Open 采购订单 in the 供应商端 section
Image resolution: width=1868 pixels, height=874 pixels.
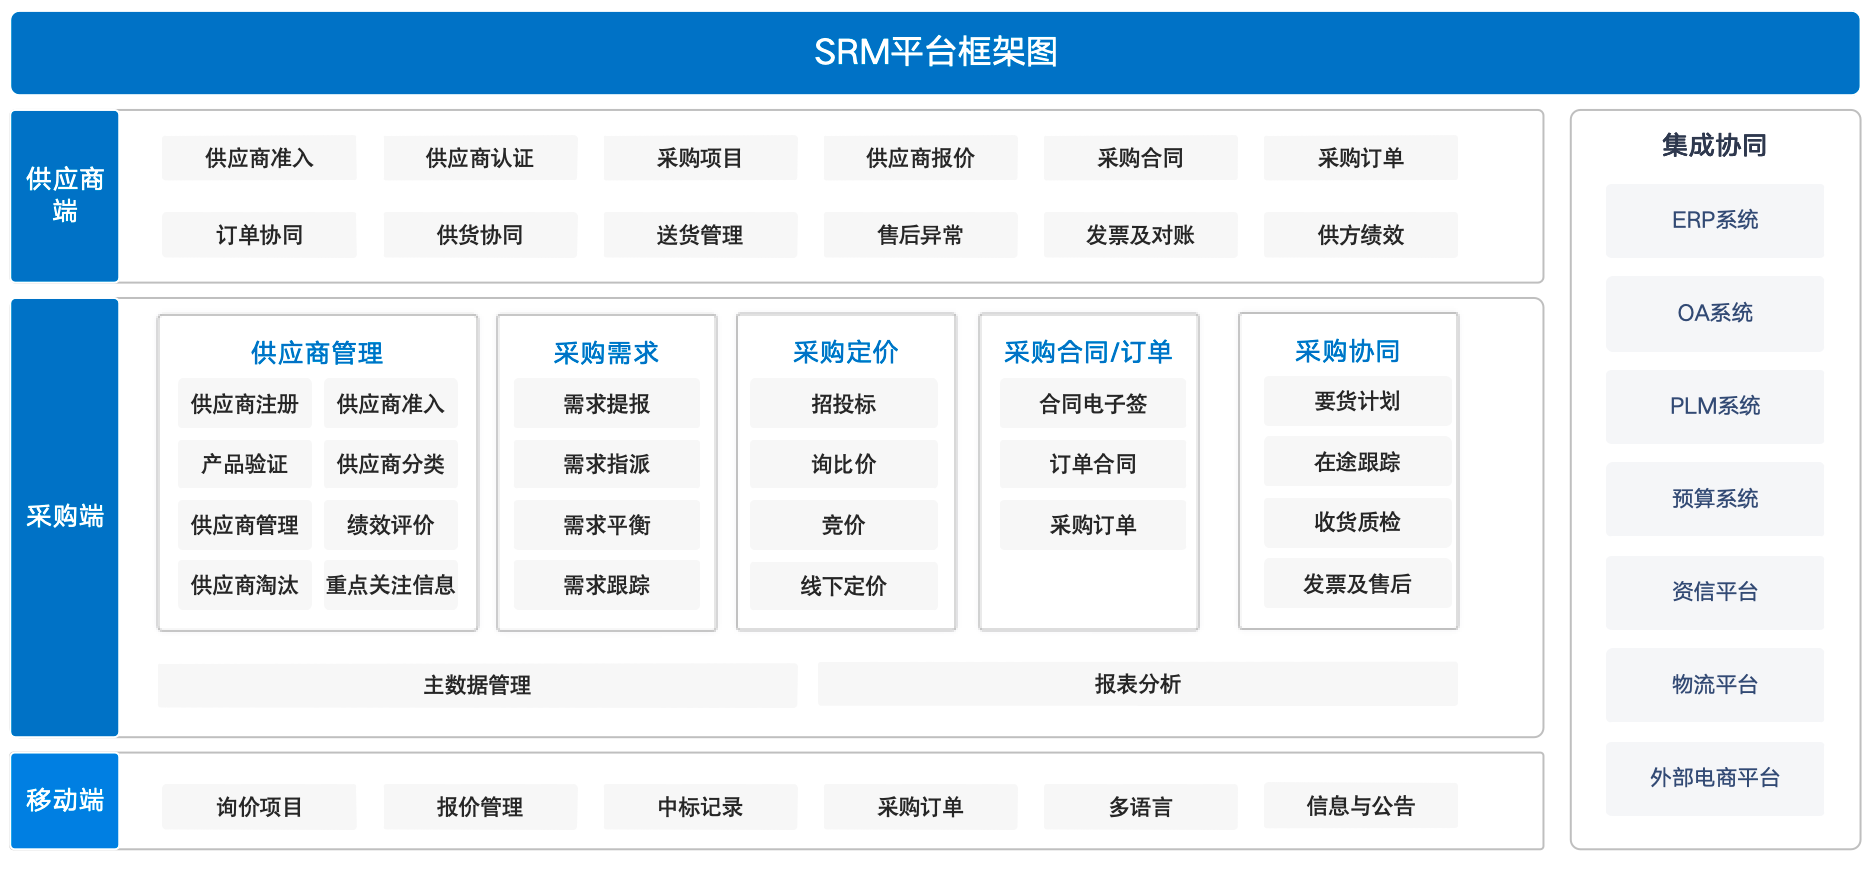1360,158
